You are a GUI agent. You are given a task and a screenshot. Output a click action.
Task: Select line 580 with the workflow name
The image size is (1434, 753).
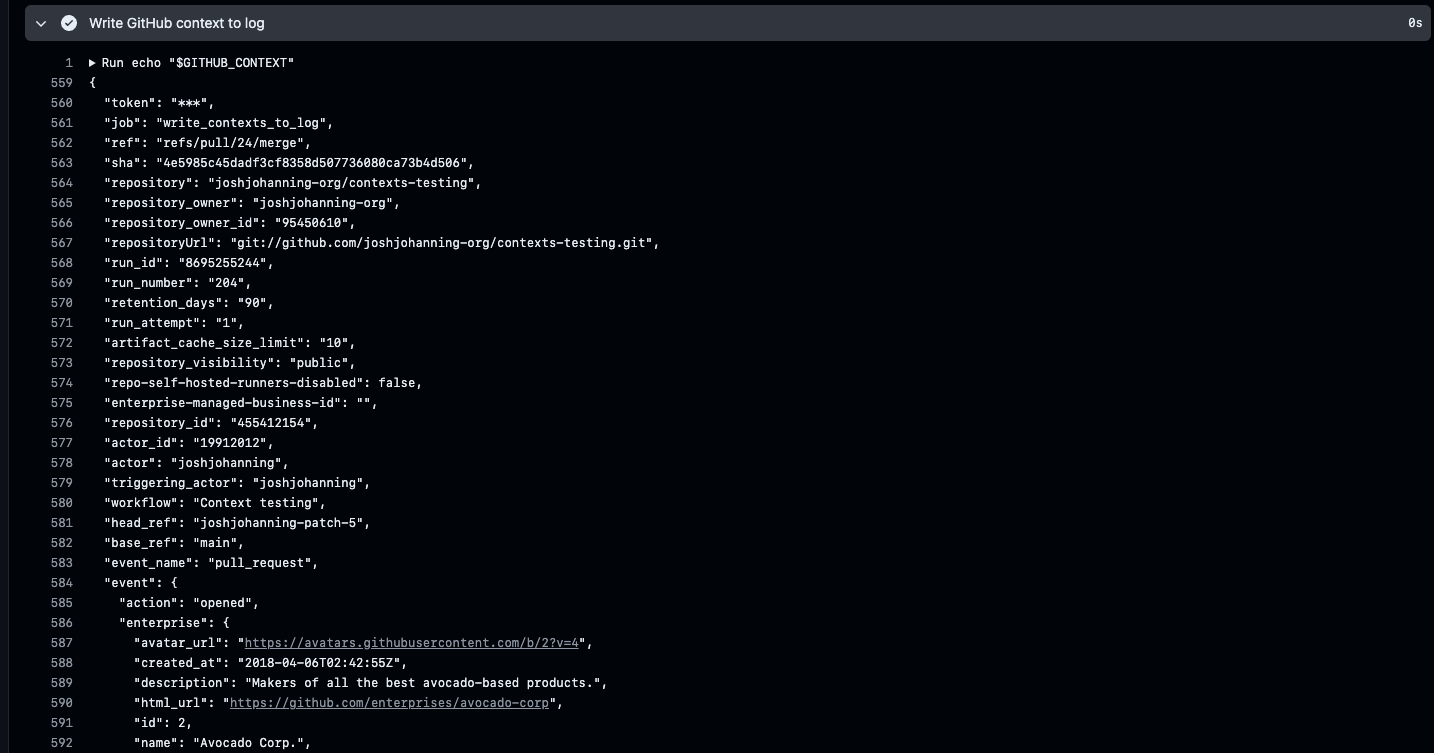tap(214, 503)
